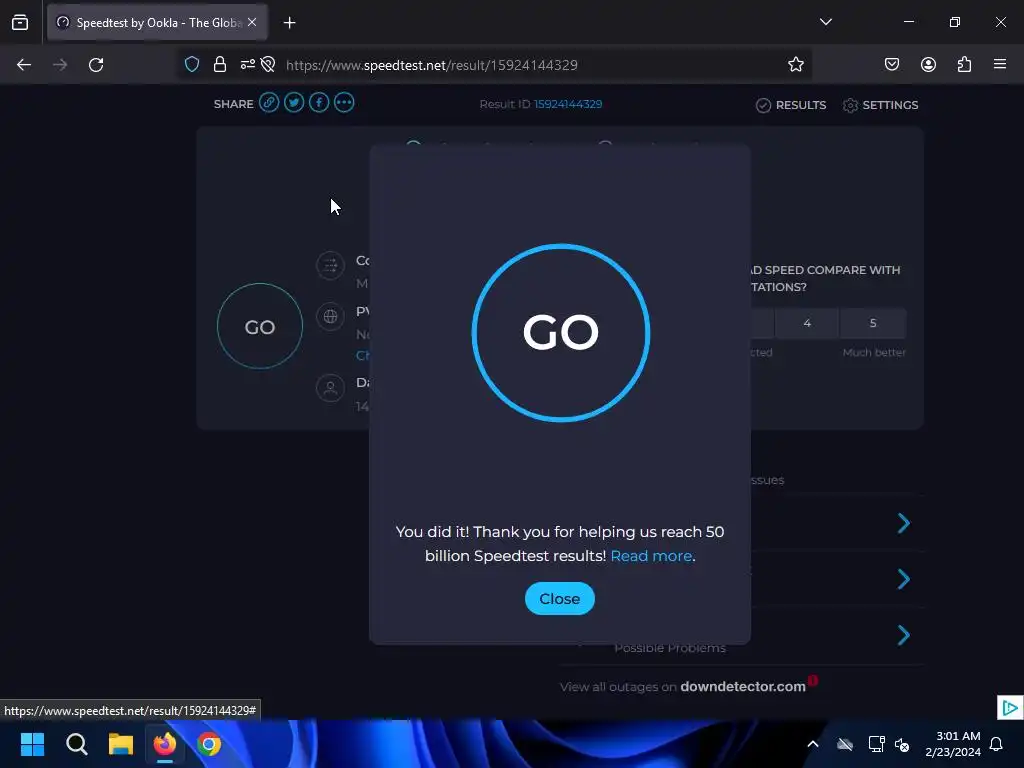1024x768 pixels.
Task: Select rating 5 Much better
Action: (x=873, y=323)
